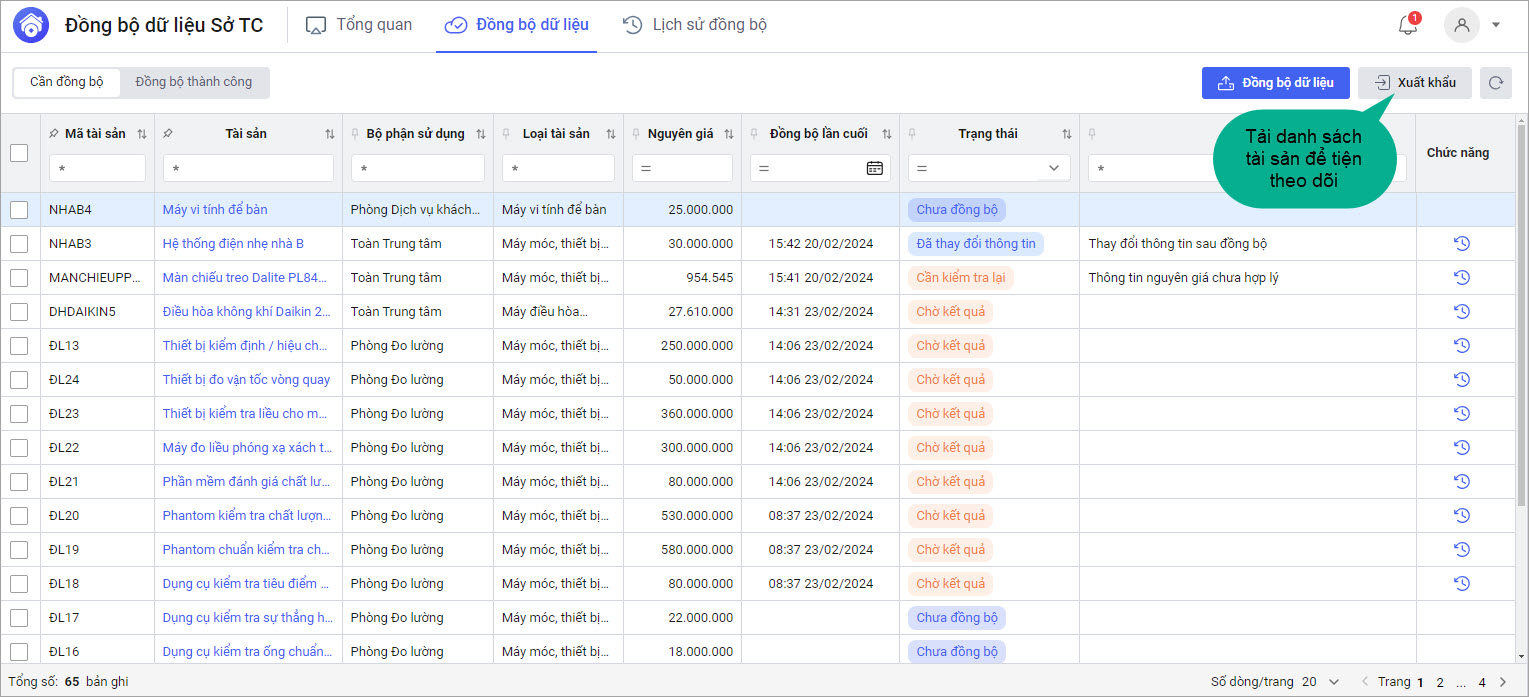Expand the Trạng thái filter dropdown

[x=1053, y=168]
